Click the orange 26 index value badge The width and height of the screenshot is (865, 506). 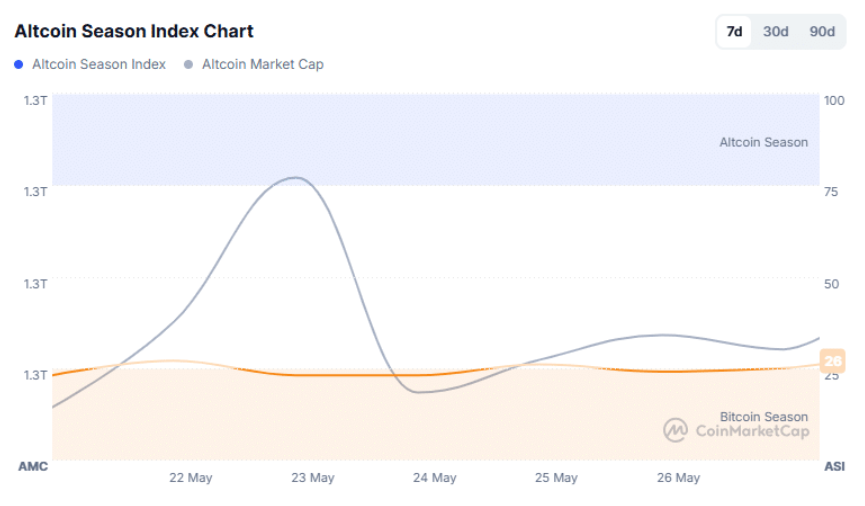[x=833, y=361]
